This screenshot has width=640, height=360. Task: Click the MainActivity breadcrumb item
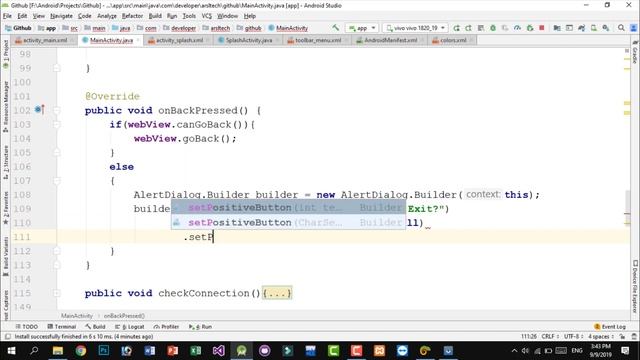[x=288, y=28]
